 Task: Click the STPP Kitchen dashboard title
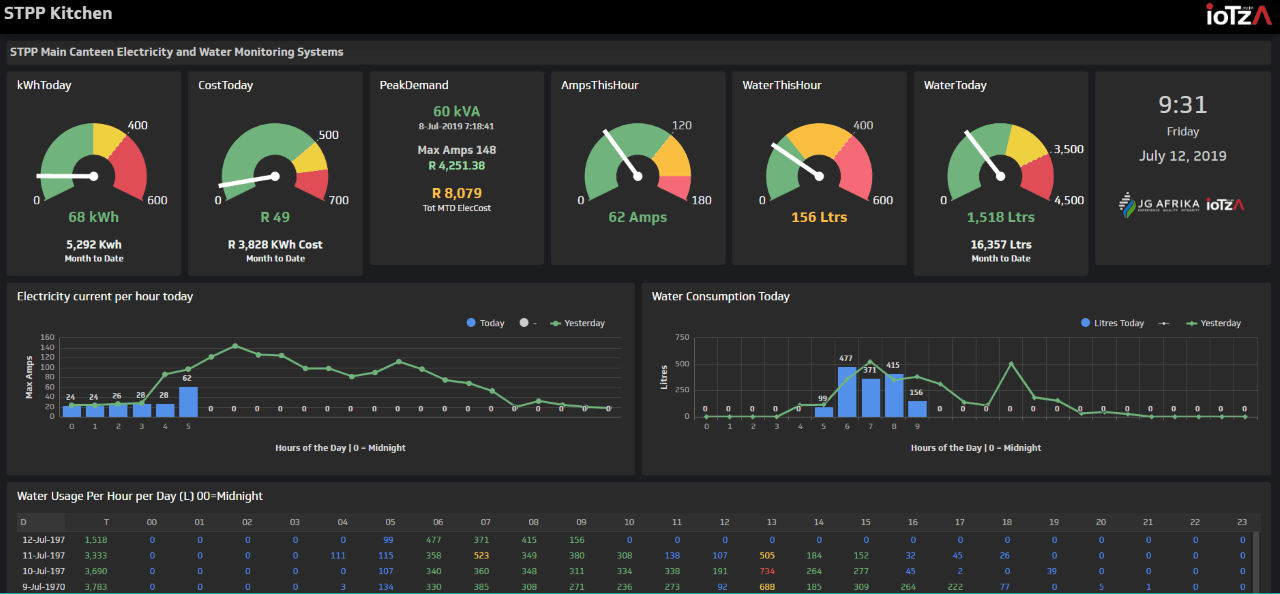coord(58,14)
